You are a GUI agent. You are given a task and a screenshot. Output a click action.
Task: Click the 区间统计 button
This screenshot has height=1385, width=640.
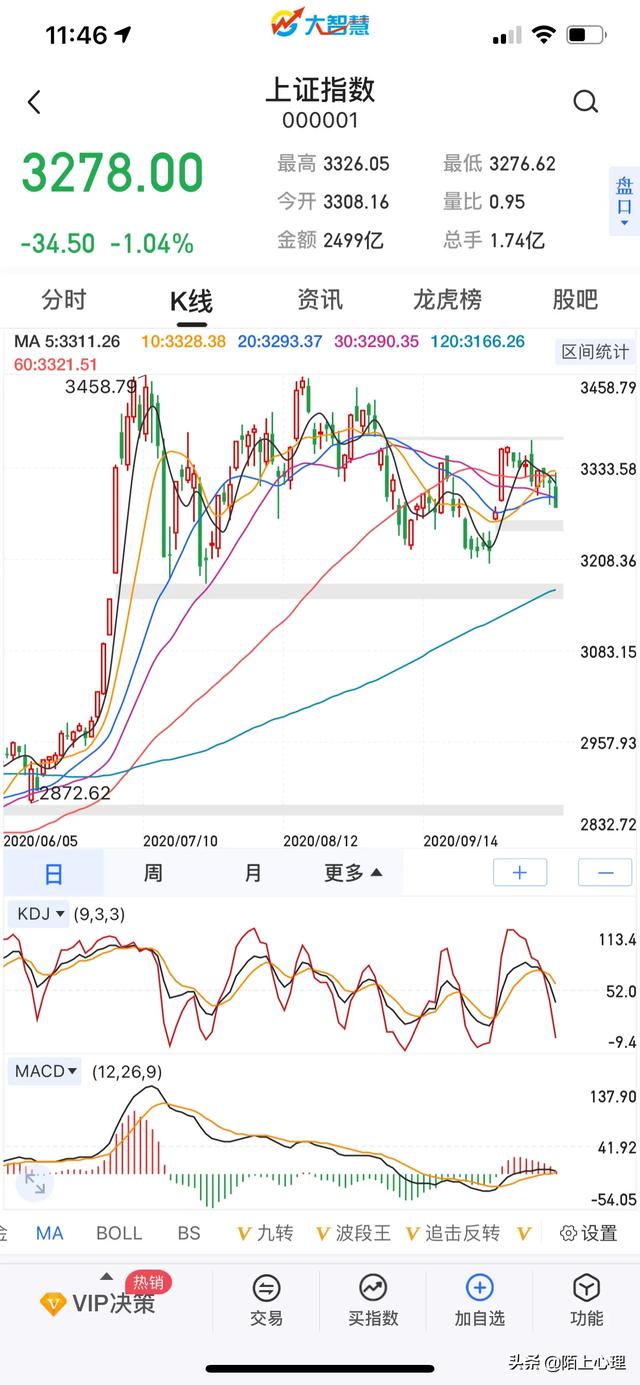(595, 352)
